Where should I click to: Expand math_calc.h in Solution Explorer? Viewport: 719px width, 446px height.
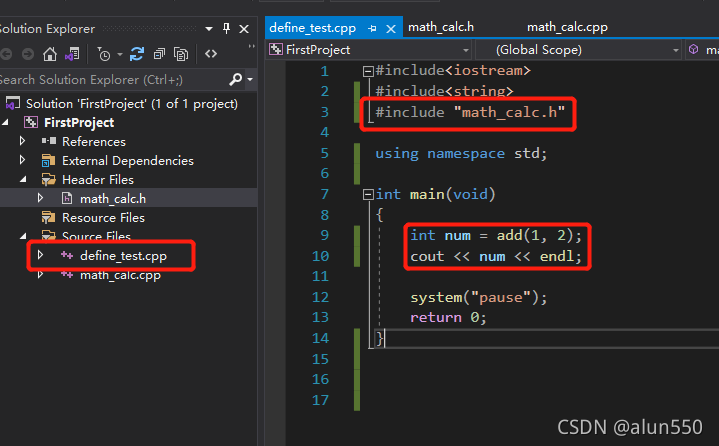point(40,198)
